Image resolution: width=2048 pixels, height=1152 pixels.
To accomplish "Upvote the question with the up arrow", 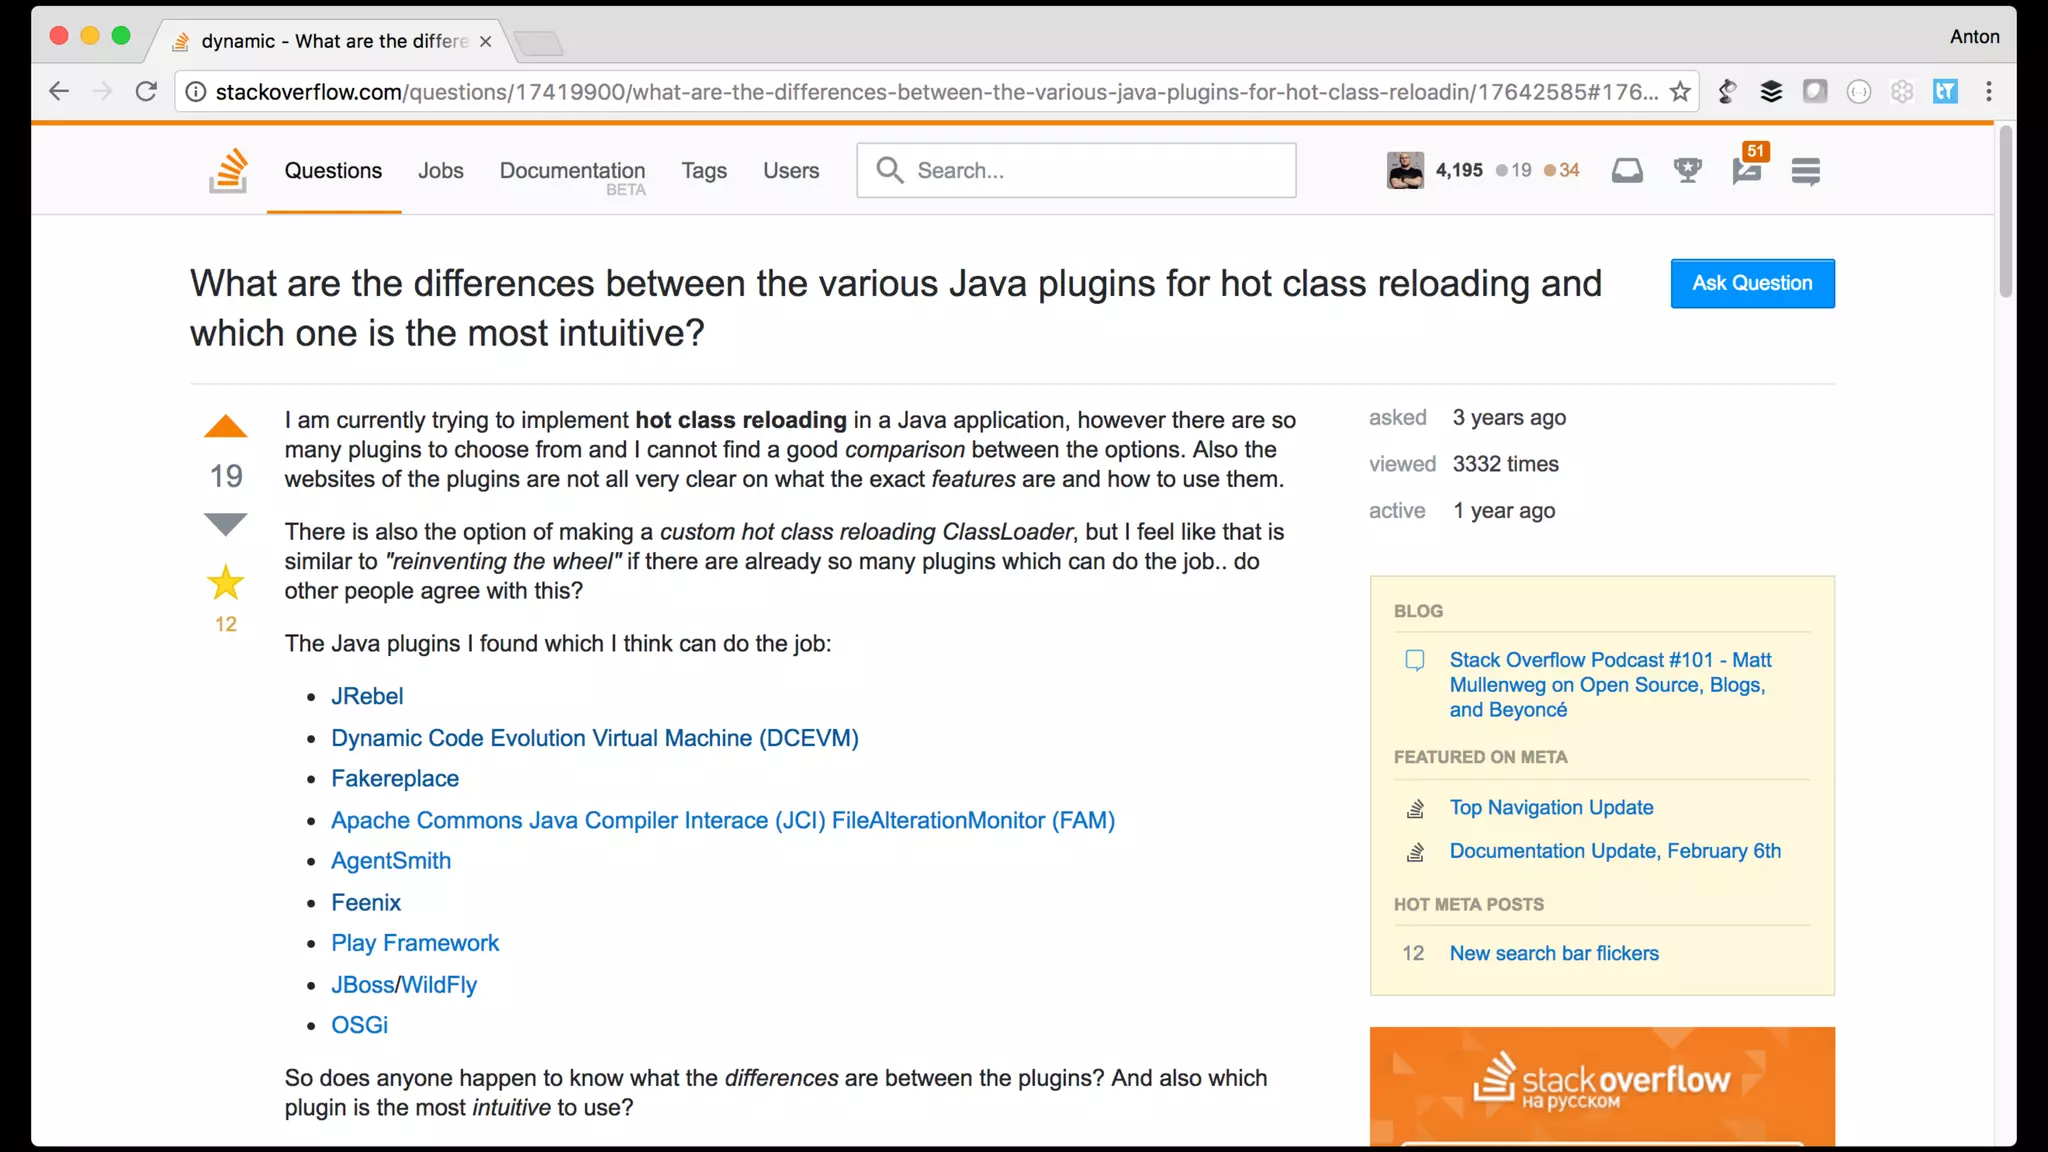I will point(225,427).
